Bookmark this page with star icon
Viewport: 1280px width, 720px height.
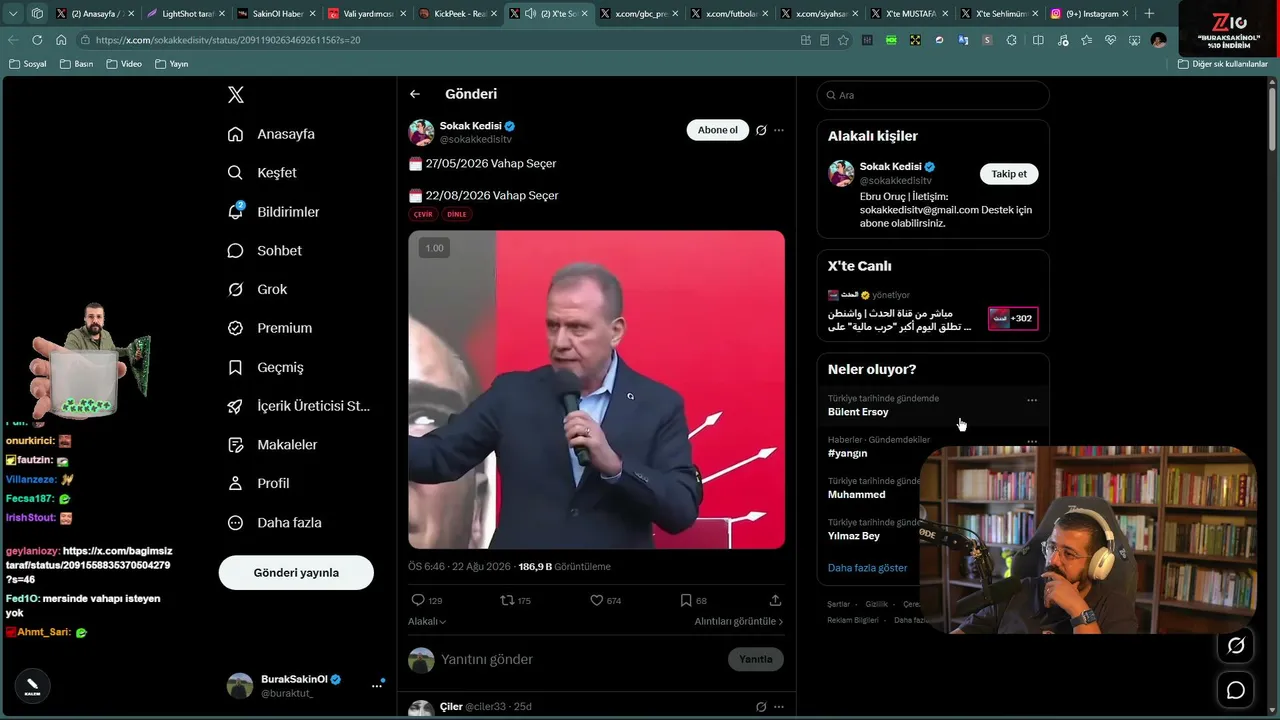[x=843, y=40]
